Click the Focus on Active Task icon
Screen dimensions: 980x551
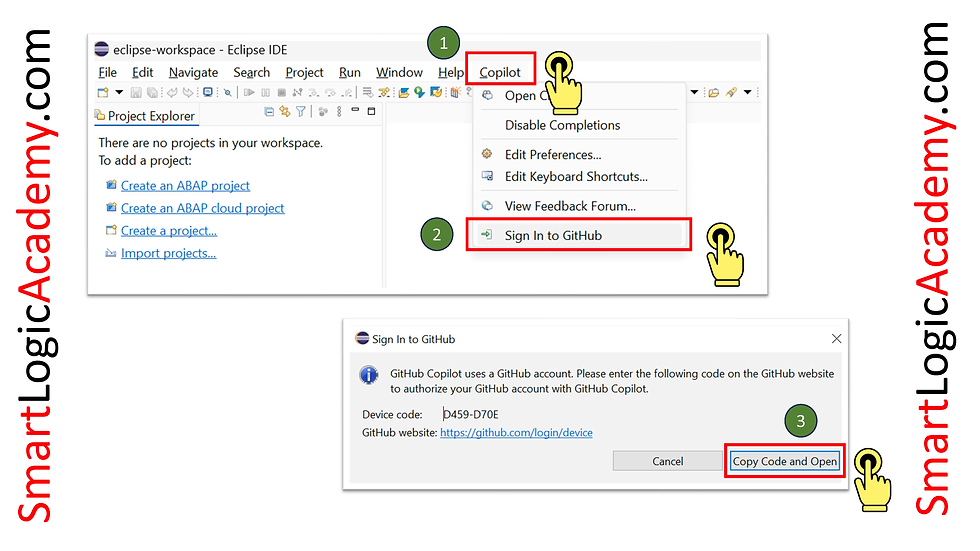tap(322, 112)
